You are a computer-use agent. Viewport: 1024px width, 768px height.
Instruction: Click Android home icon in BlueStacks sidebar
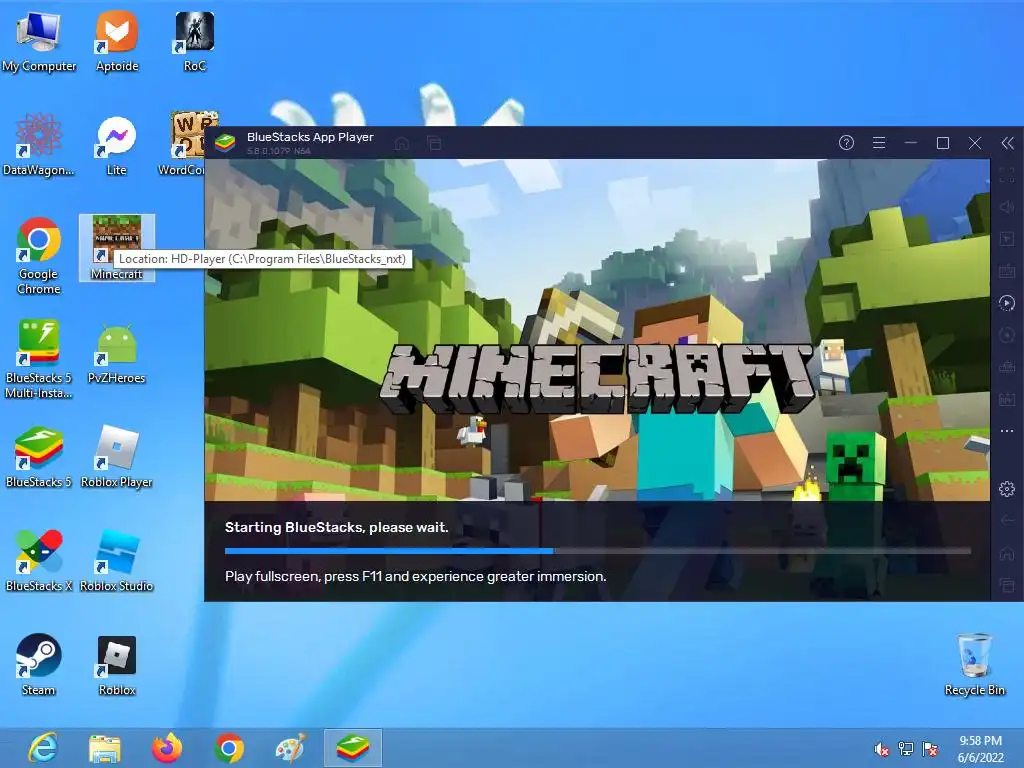point(1006,553)
